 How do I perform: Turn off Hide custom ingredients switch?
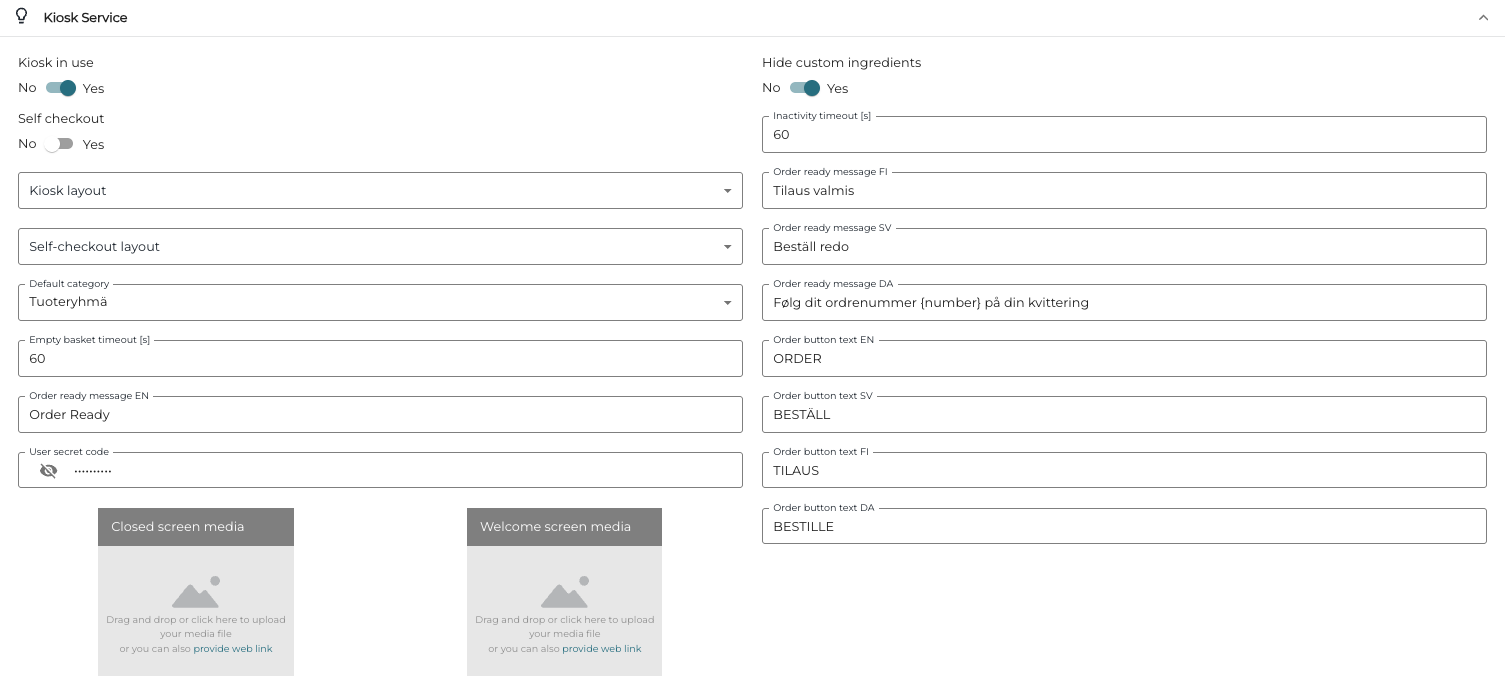pos(805,88)
